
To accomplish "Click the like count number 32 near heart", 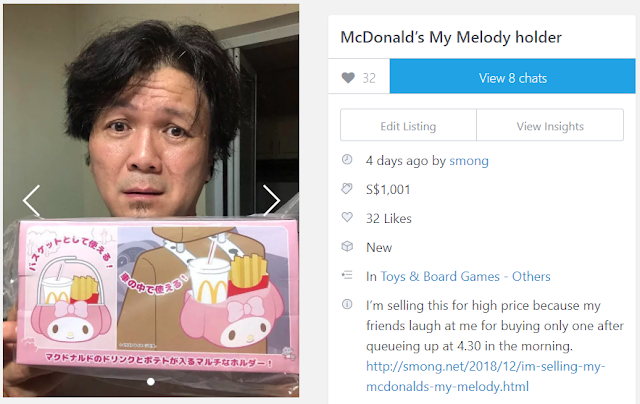I will coord(369,78).
